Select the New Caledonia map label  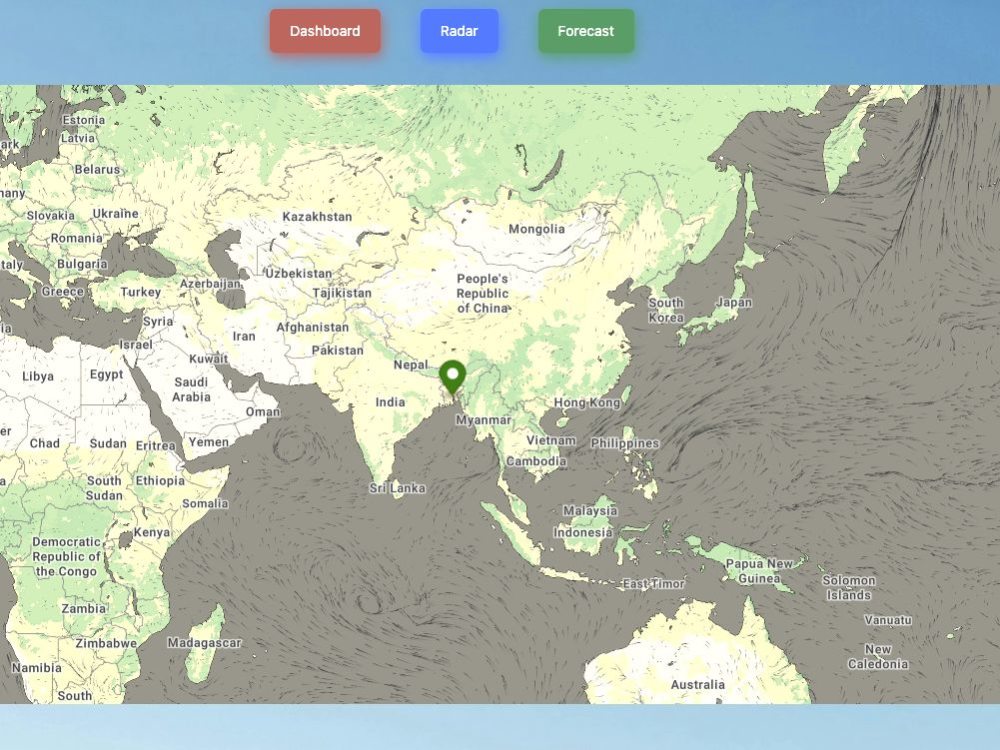pyautogui.click(x=878, y=656)
